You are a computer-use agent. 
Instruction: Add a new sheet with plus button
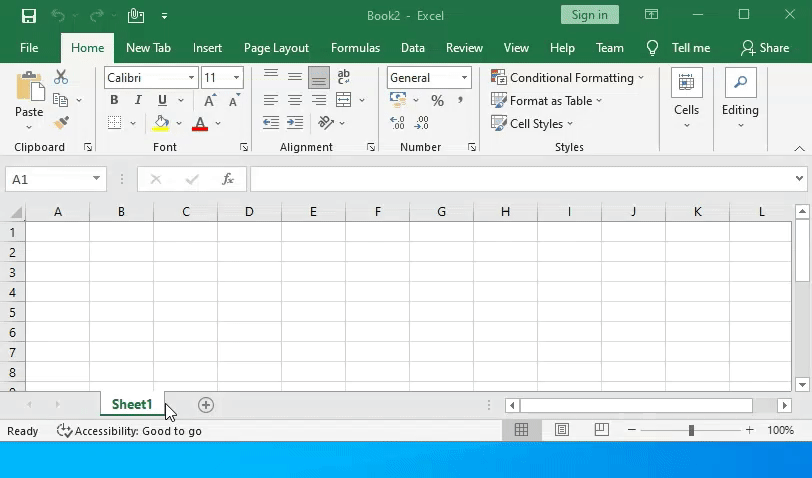point(206,405)
